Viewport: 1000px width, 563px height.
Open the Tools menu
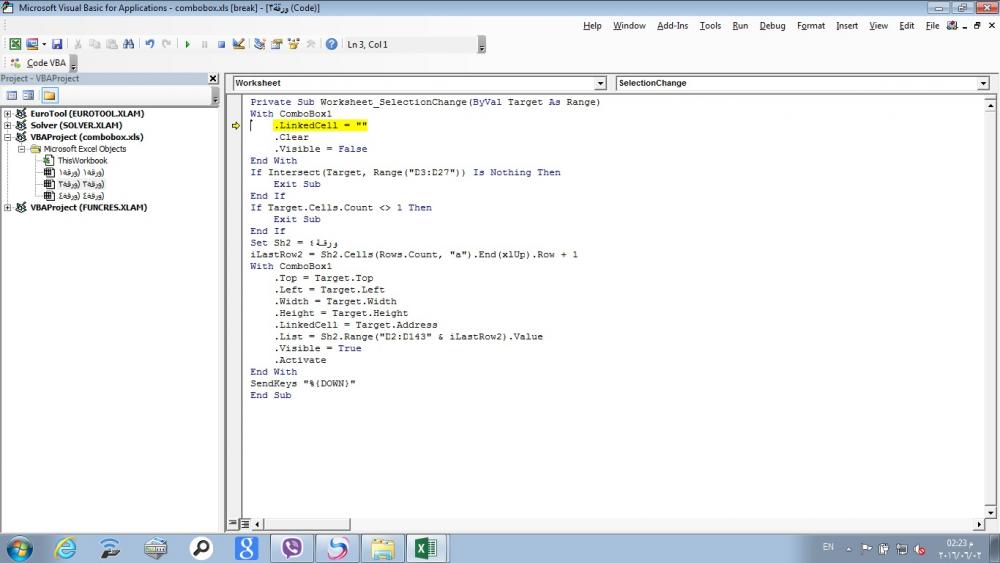coord(710,26)
